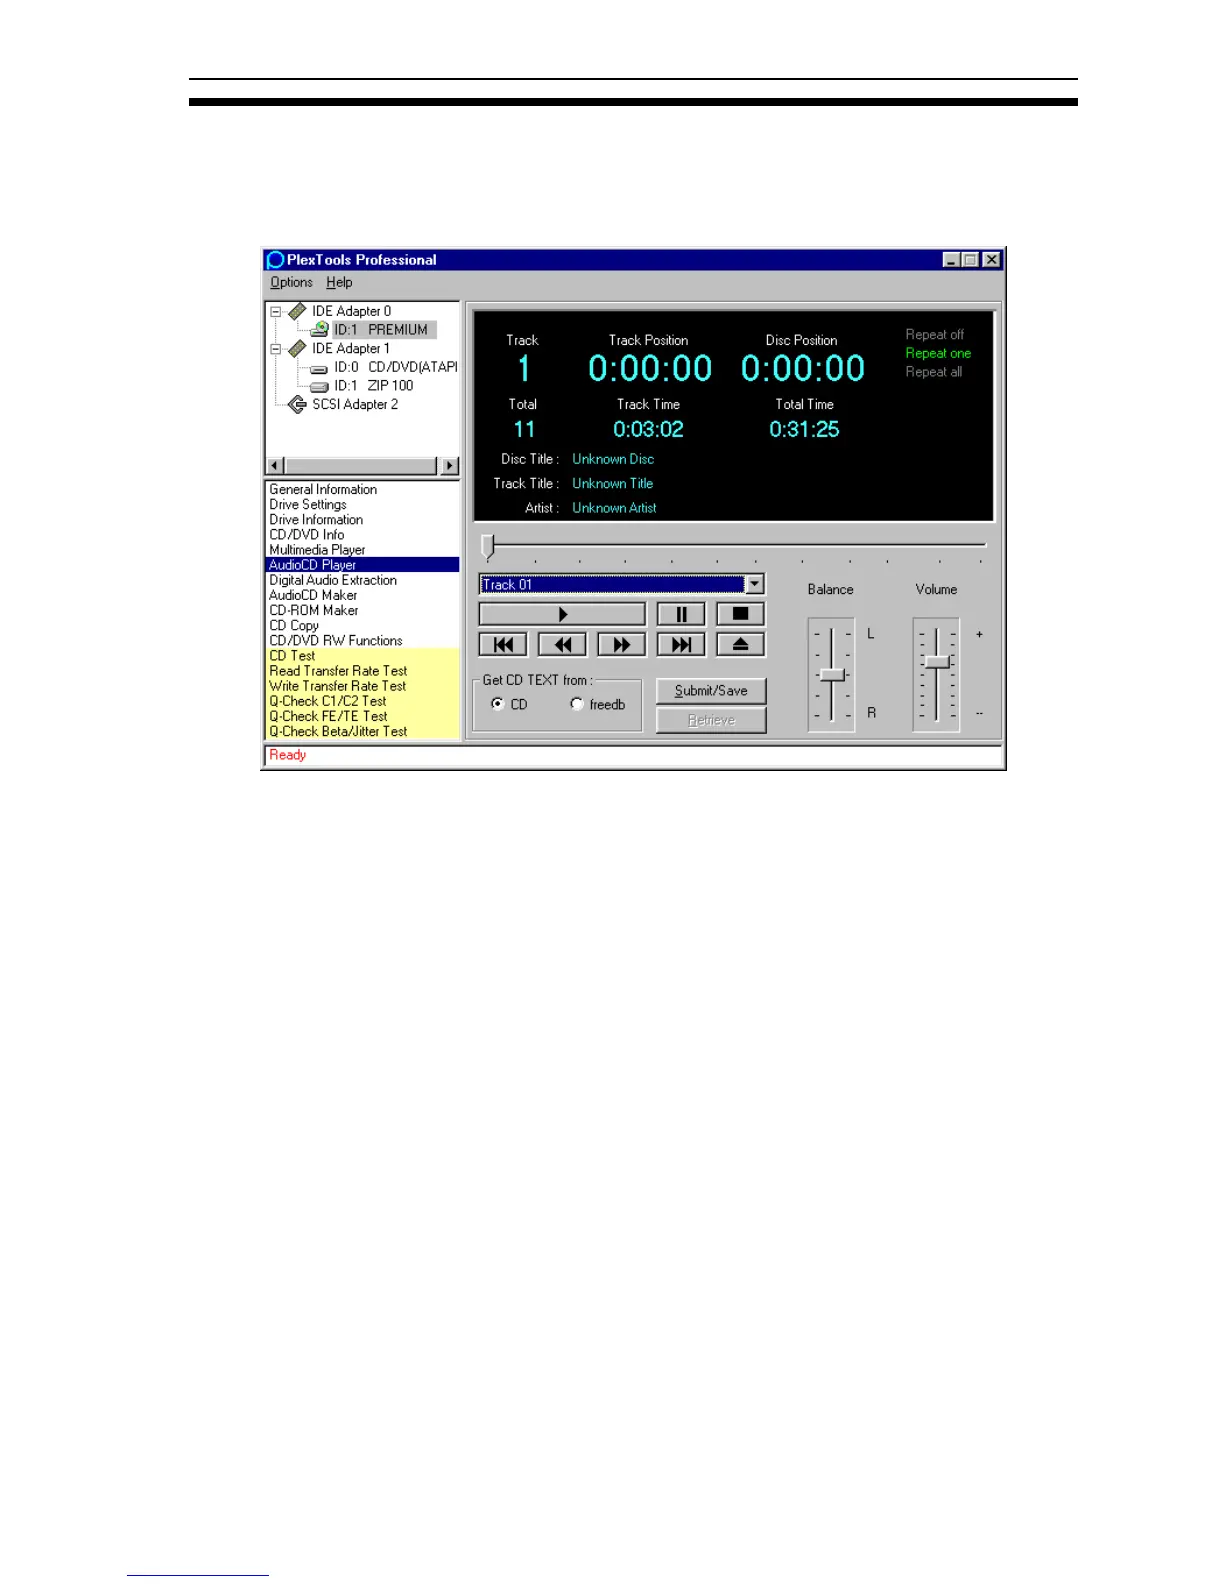The height and width of the screenshot is (1584, 1224).
Task: Open Q-Check C1/C2 Test
Action: [328, 701]
